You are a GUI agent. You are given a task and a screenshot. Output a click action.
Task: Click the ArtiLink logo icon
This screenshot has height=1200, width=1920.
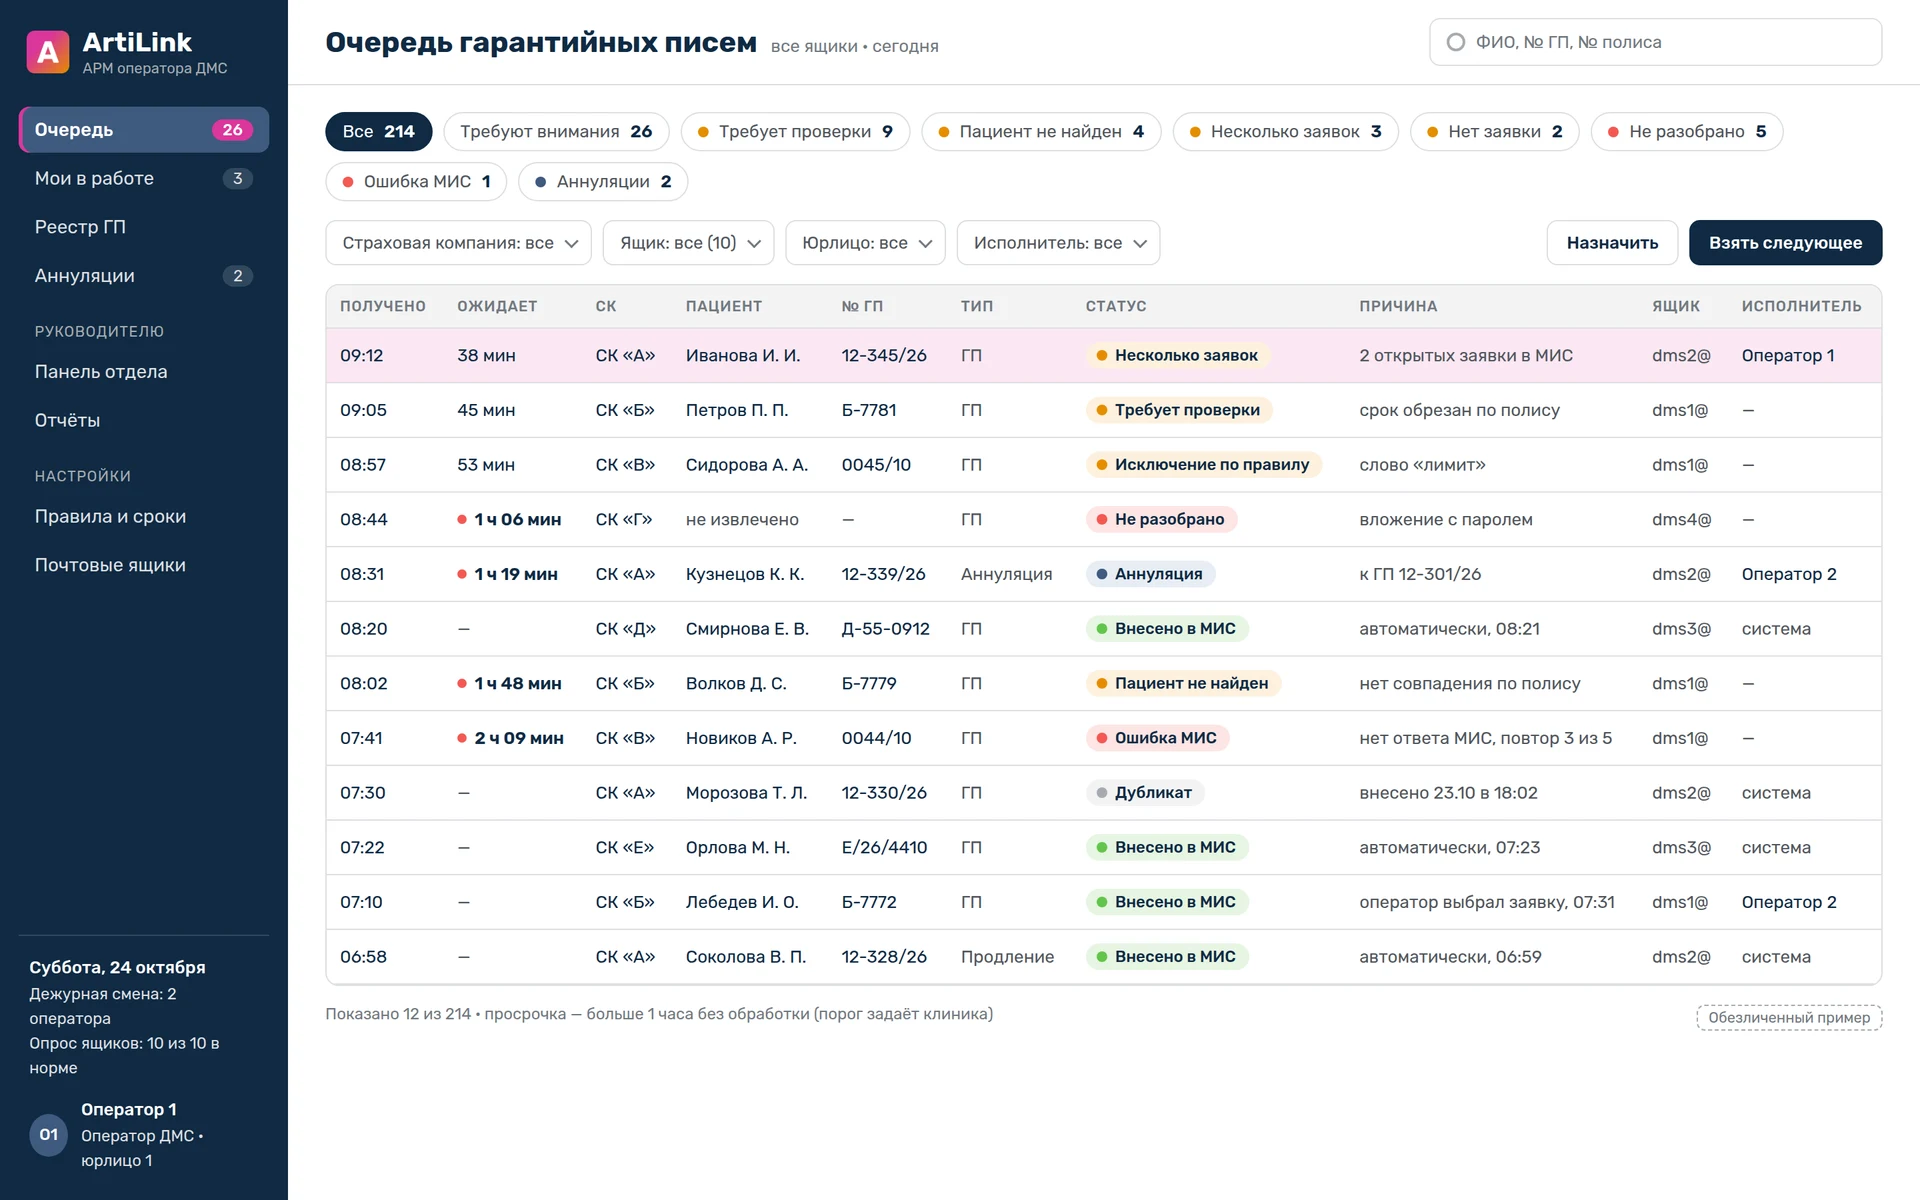48,52
